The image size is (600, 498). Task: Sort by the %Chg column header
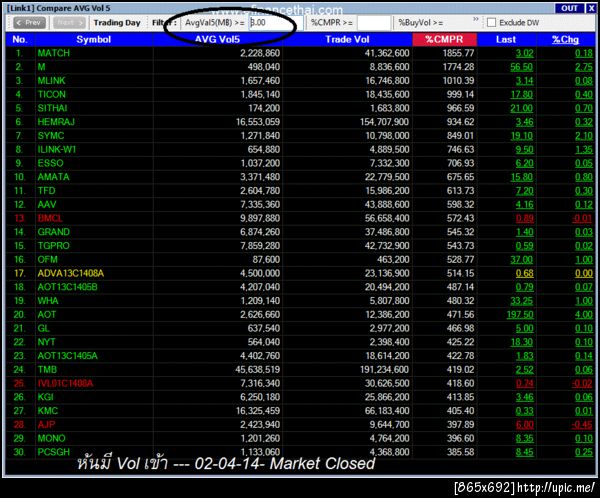[x=565, y=39]
